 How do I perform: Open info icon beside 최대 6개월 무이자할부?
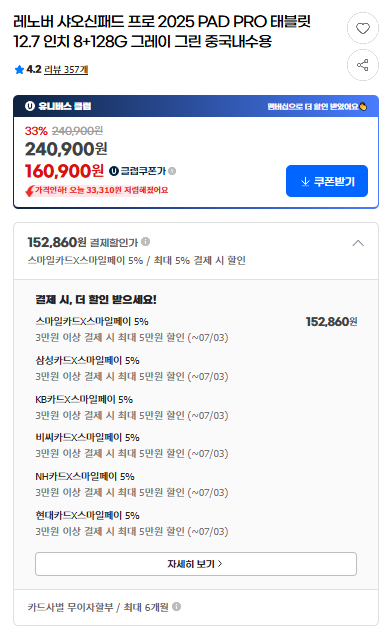click(176, 607)
